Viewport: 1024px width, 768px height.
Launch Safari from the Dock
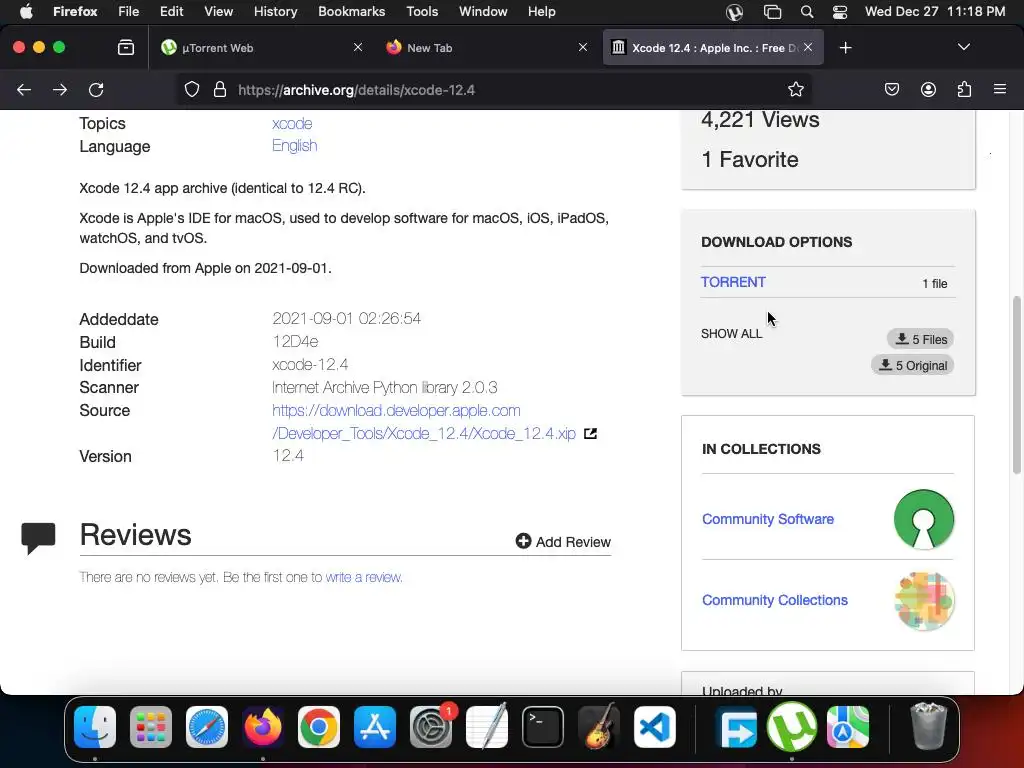tap(207, 727)
